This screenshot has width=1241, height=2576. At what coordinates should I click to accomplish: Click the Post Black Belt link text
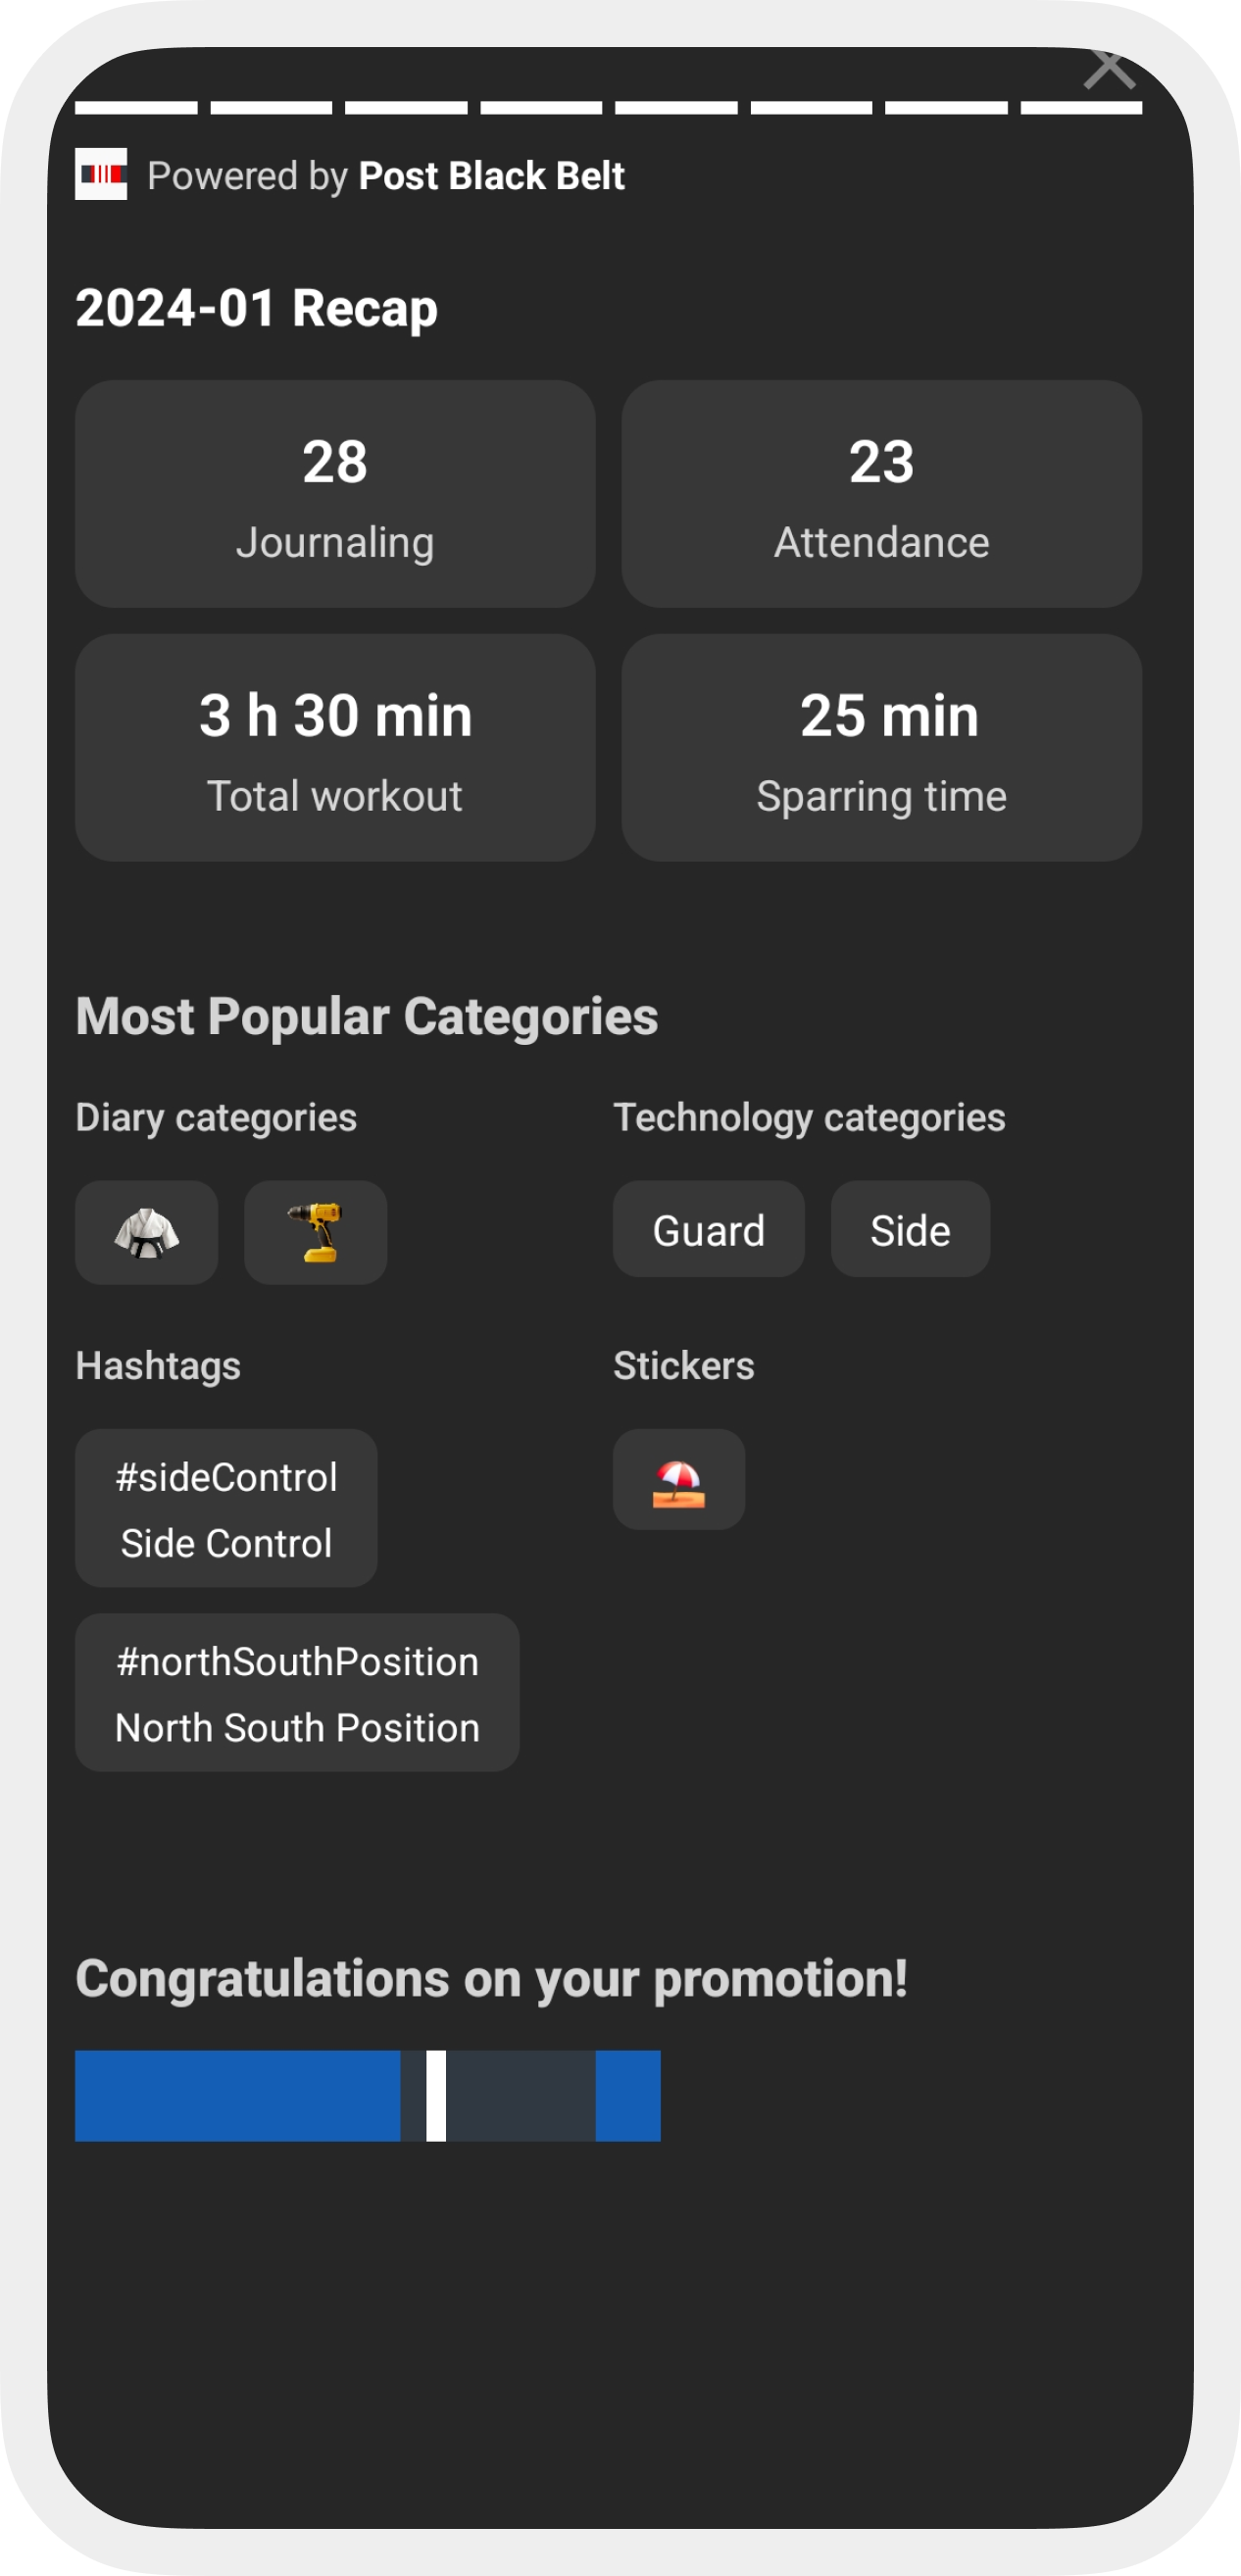pos(491,176)
